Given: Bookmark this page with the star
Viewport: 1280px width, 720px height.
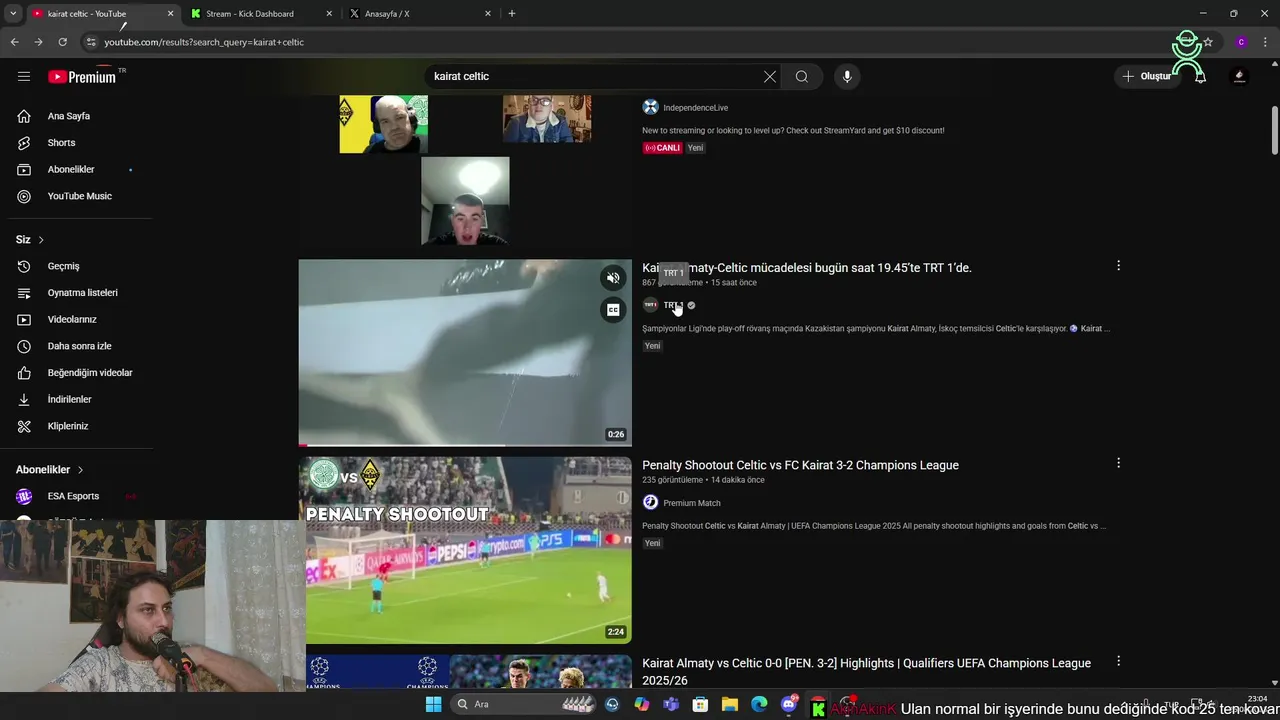Looking at the screenshot, I should click(x=1208, y=42).
